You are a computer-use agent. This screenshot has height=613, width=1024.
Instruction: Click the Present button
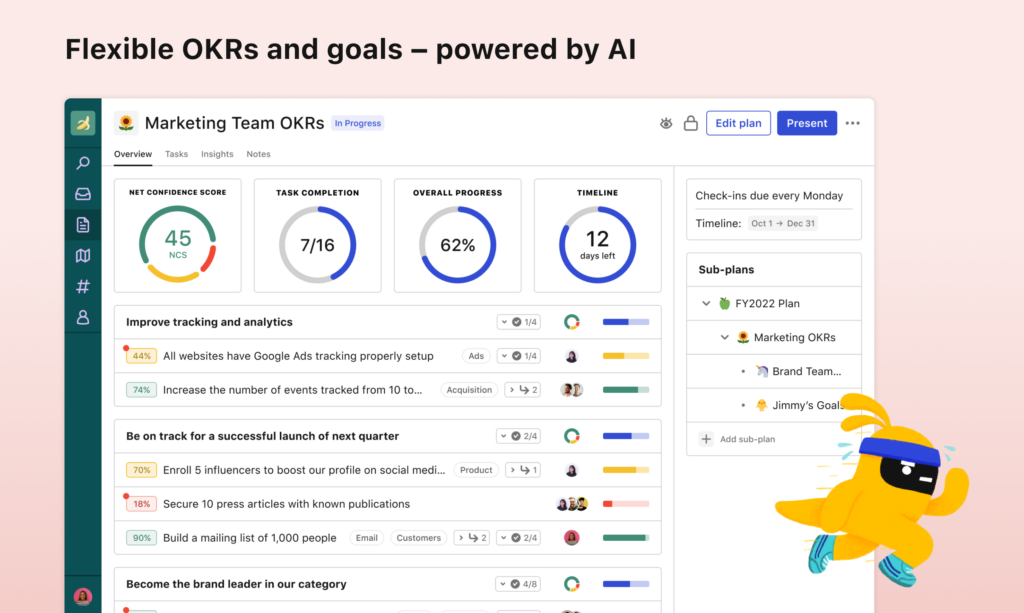[x=806, y=123]
